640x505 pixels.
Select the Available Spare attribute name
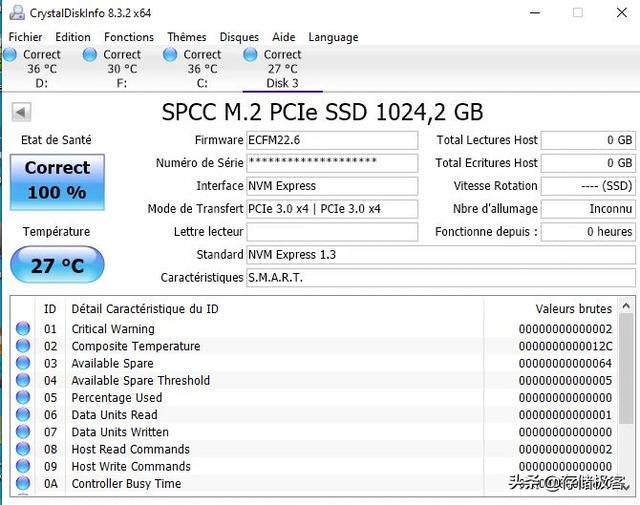point(112,363)
